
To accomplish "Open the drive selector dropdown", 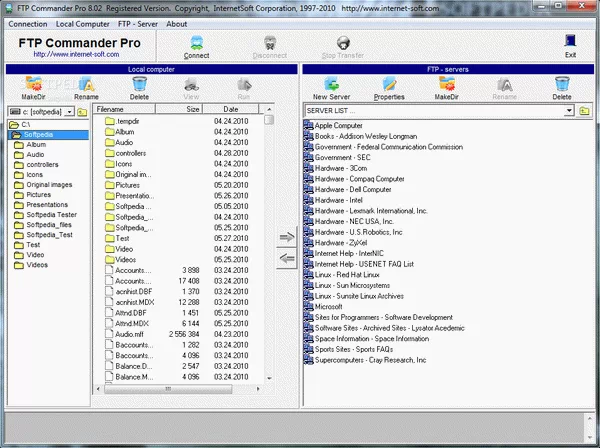I will coord(70,112).
